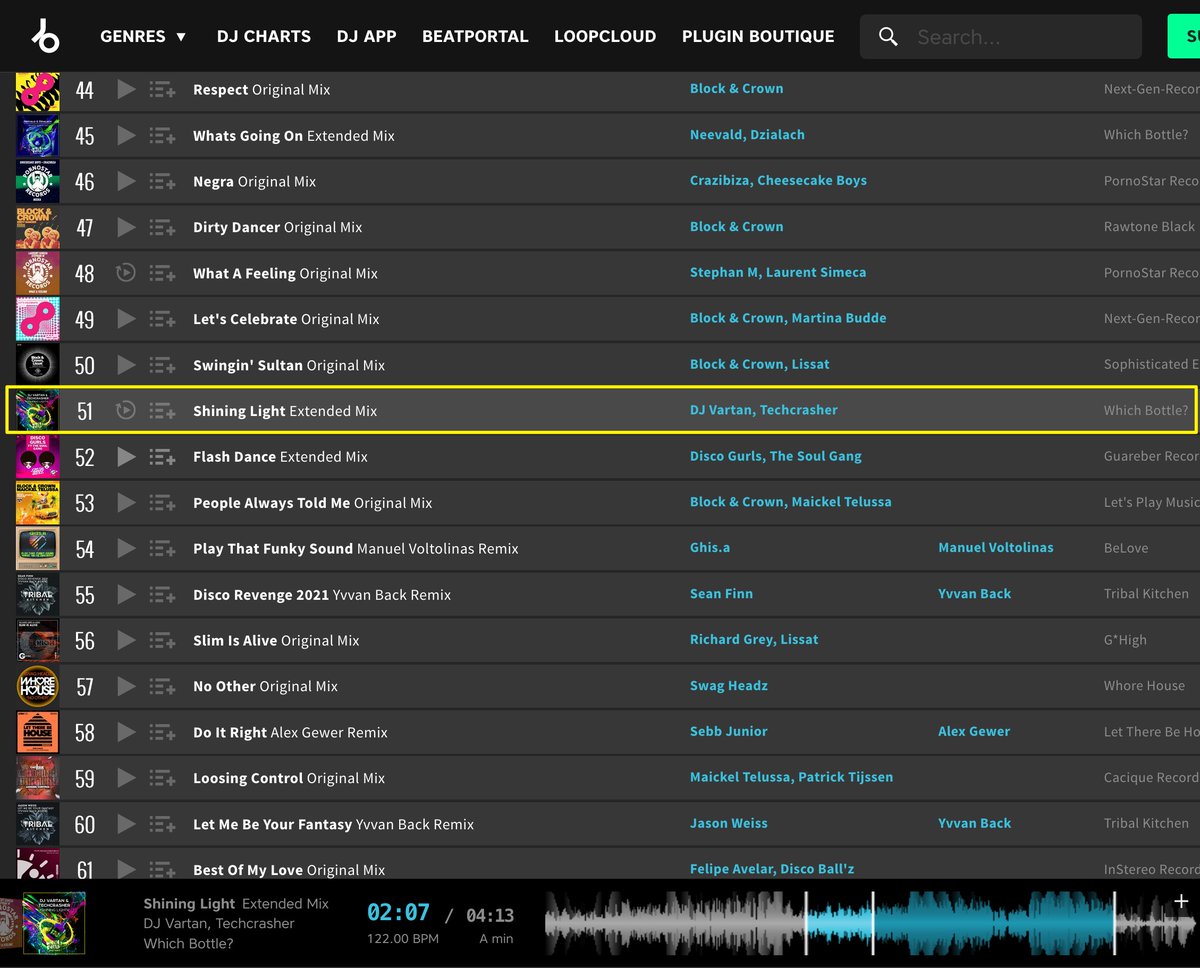Play track 44 Respect

(126, 89)
